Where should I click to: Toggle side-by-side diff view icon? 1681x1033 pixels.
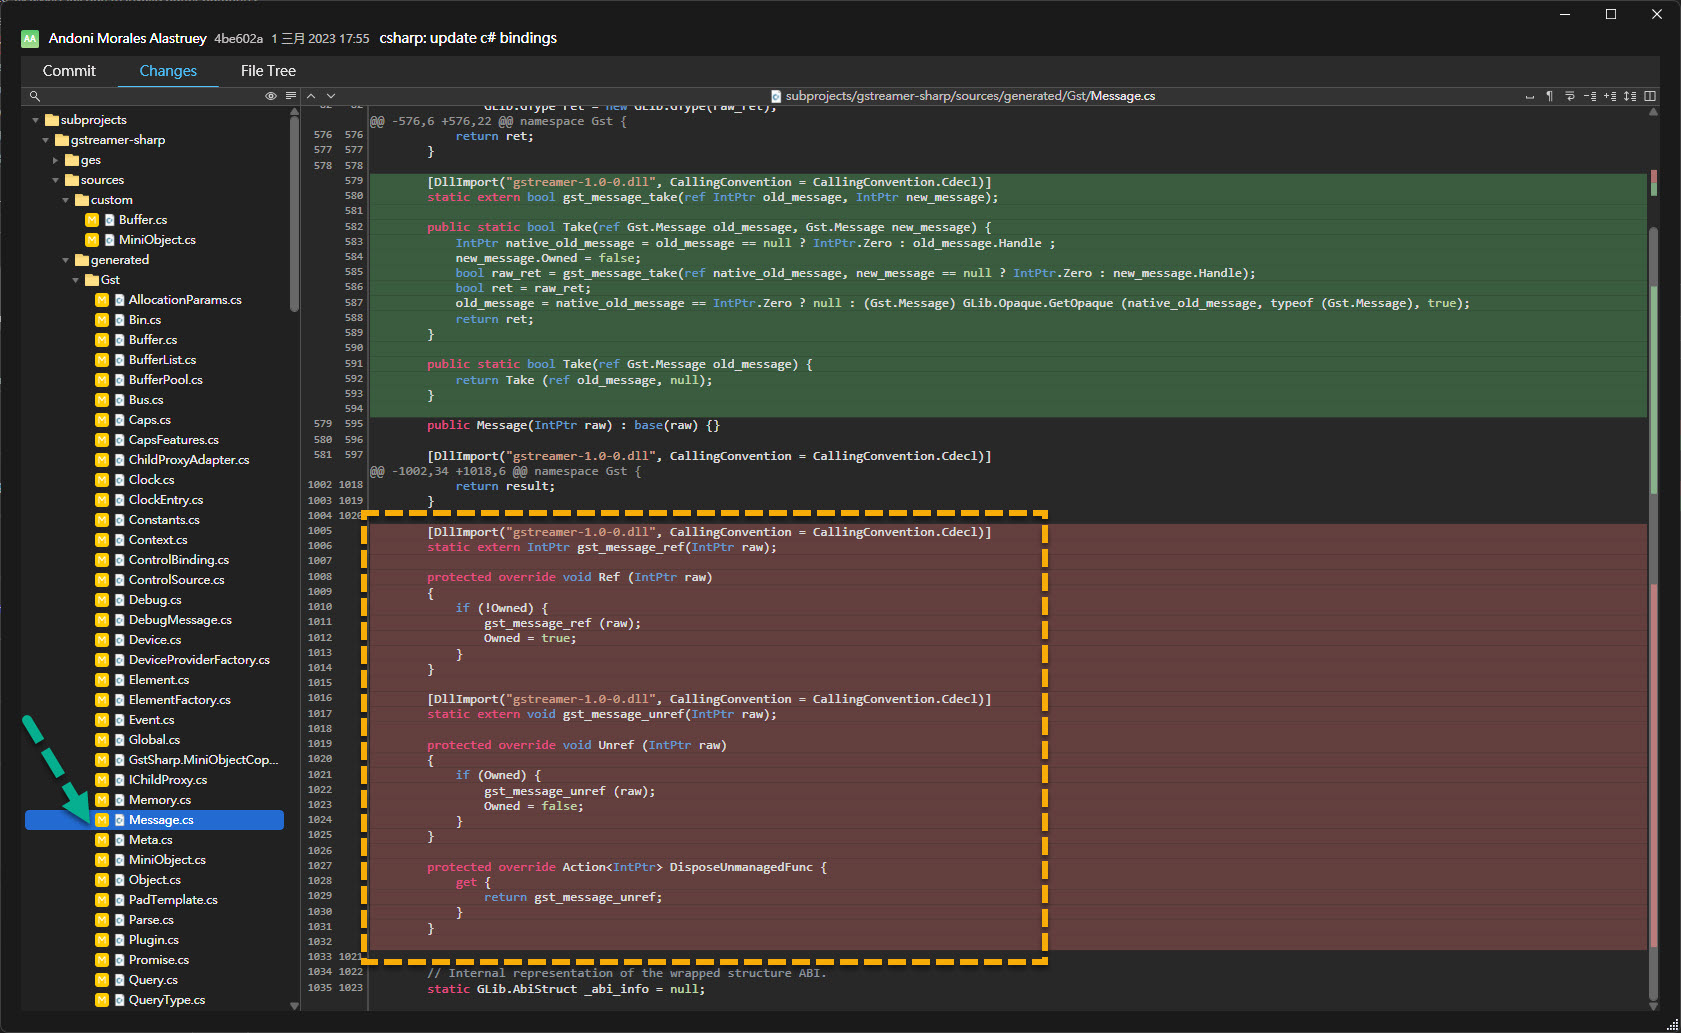1649,96
